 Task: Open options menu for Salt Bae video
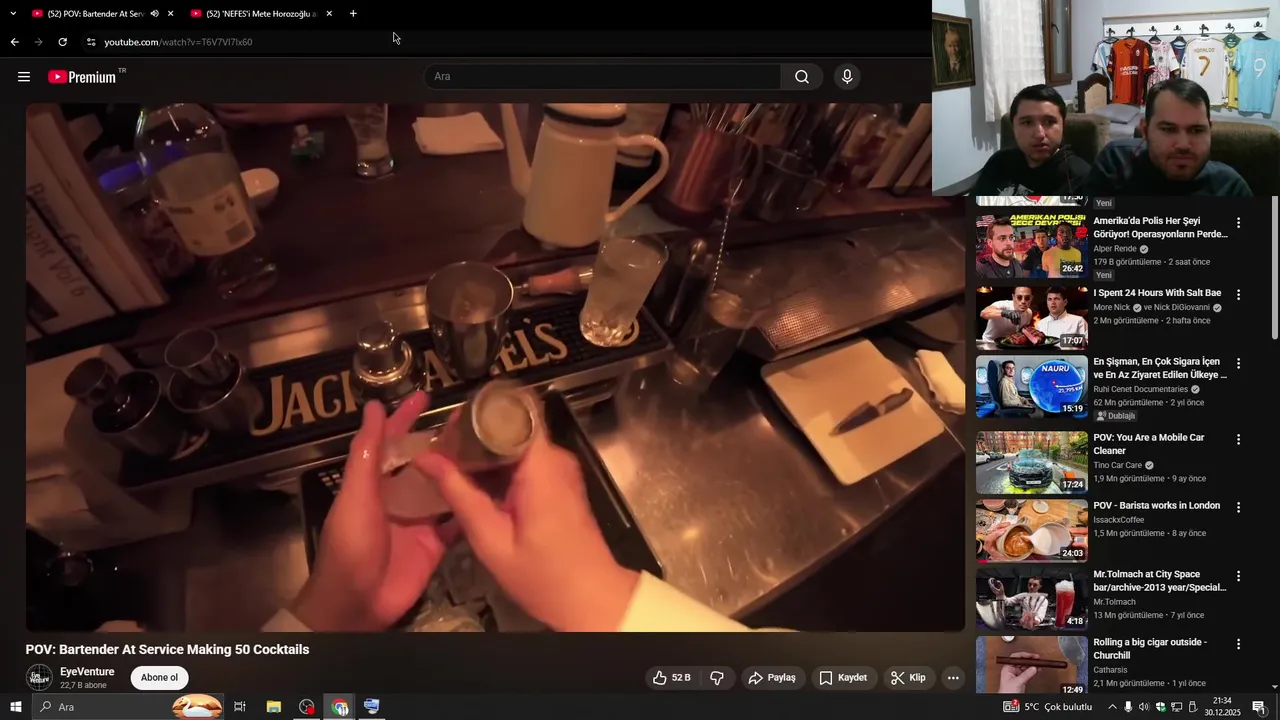coord(1238,295)
